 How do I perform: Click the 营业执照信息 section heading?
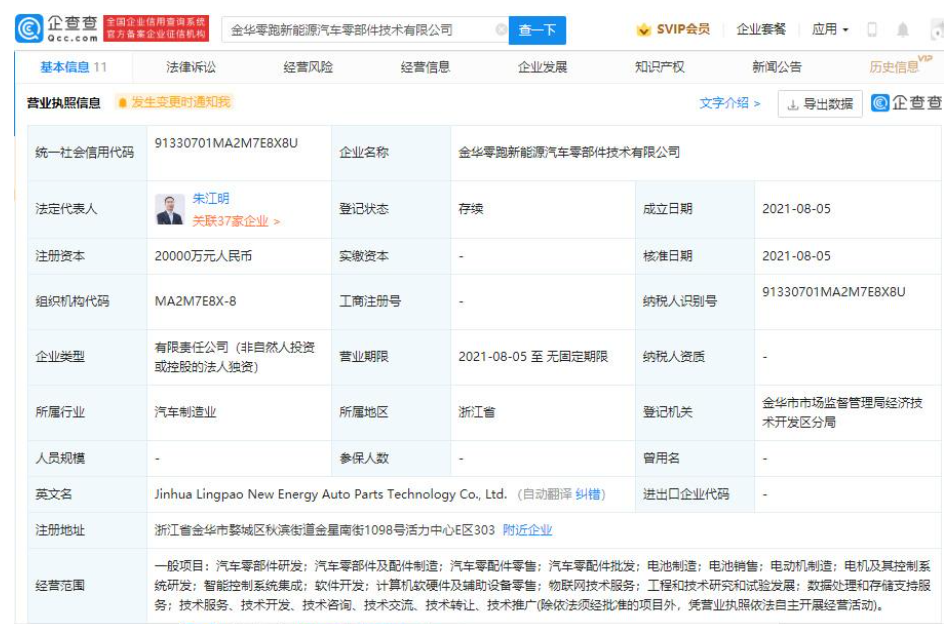click(63, 103)
